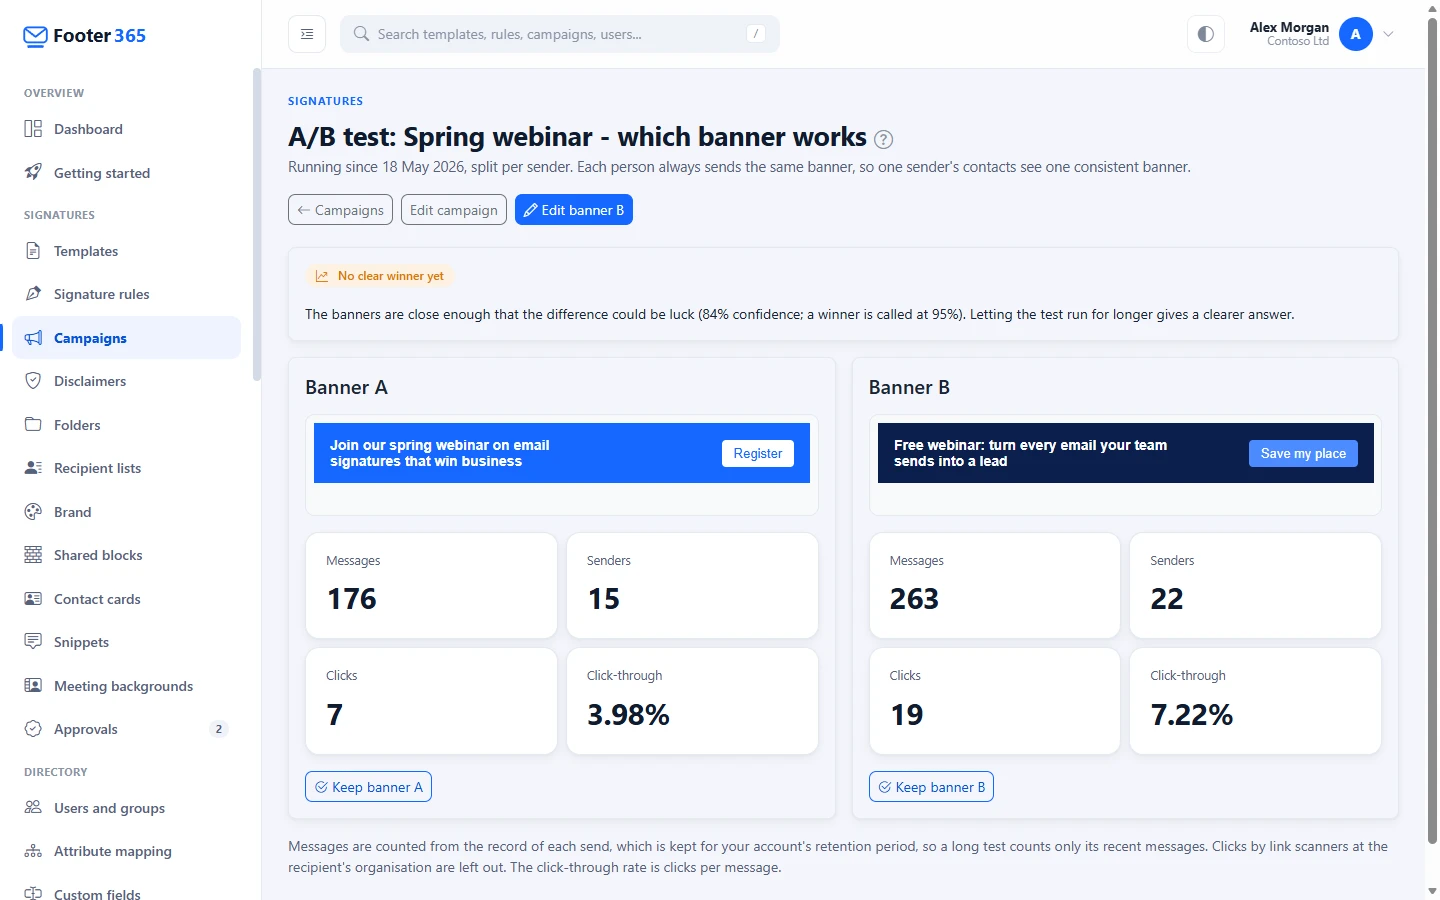
Task: Click the Users and groups icon
Action: coord(33,808)
